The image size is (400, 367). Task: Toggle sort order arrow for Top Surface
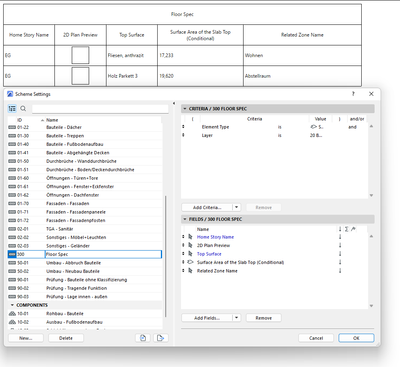coord(340,254)
